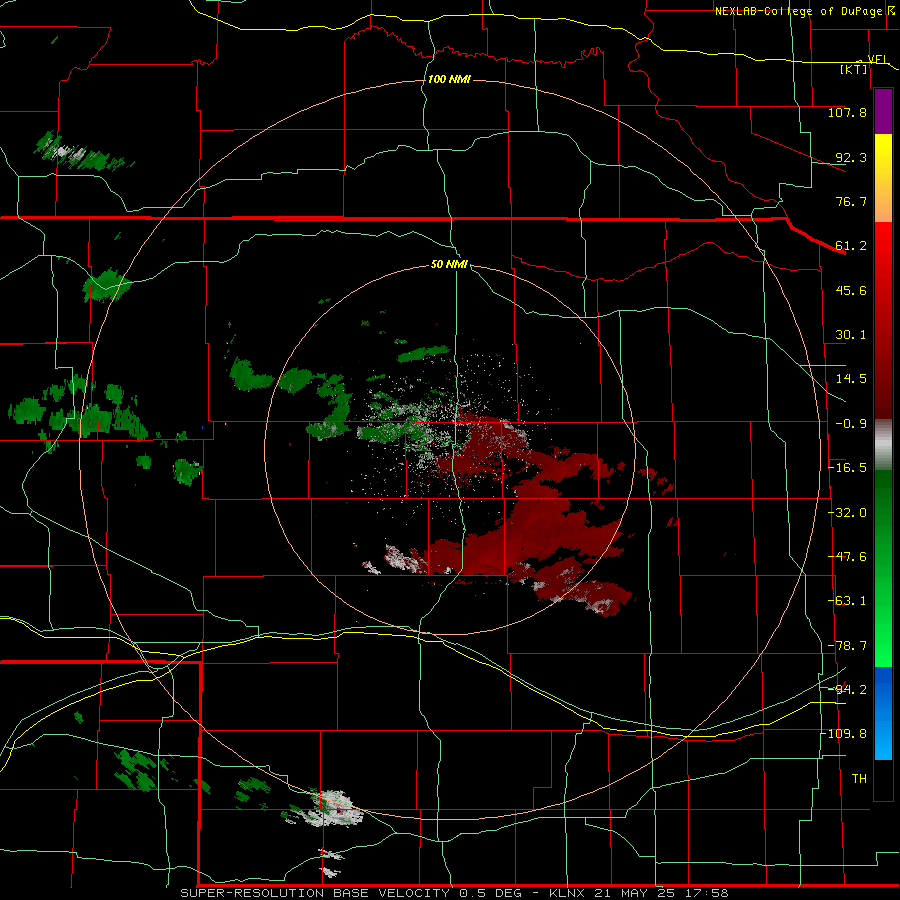This screenshot has height=900, width=900.
Task: Click the 92.3 velocity scale value
Action: click(x=851, y=157)
